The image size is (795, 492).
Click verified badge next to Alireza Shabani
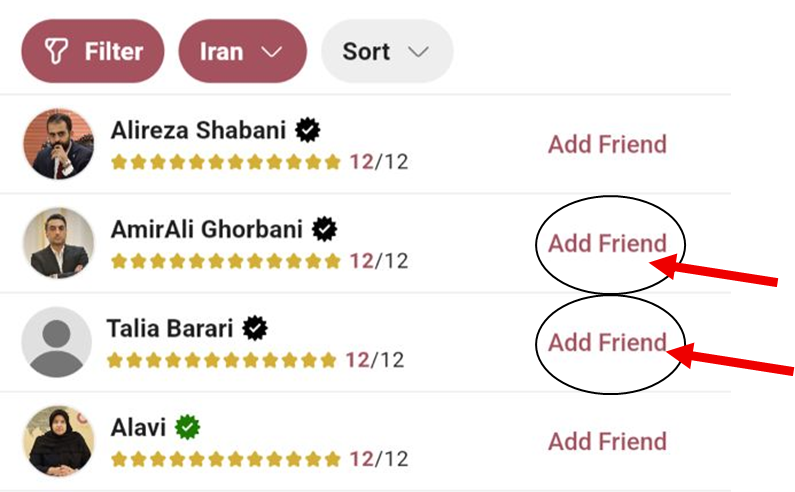tap(308, 129)
